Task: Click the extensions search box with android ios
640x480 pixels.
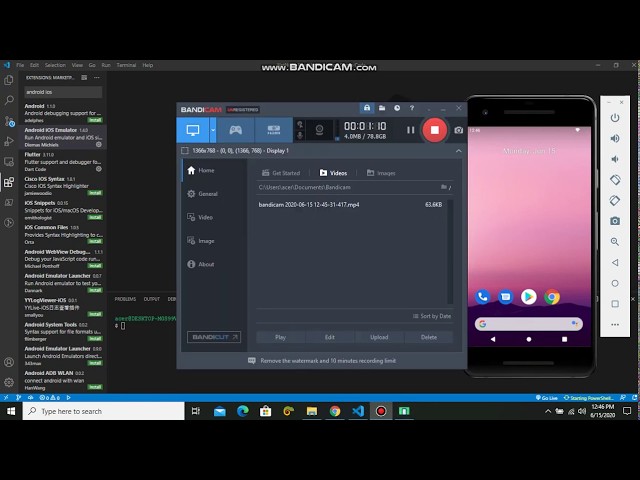Action: click(x=63, y=92)
